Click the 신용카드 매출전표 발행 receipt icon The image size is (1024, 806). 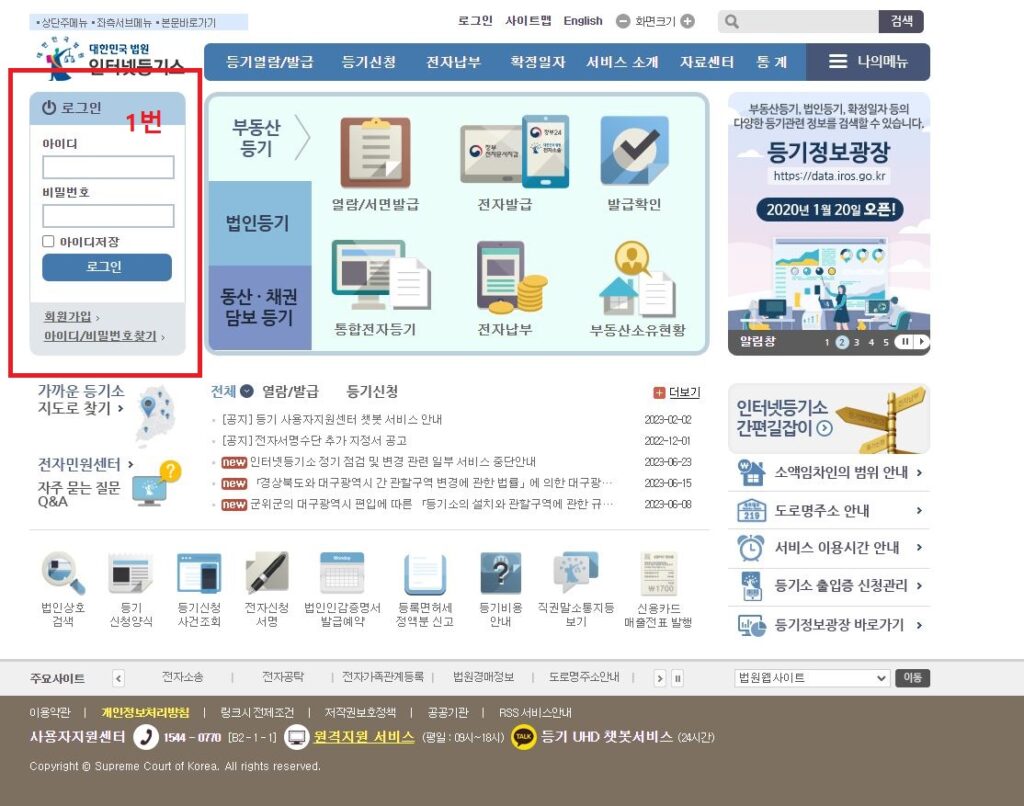[x=658, y=573]
